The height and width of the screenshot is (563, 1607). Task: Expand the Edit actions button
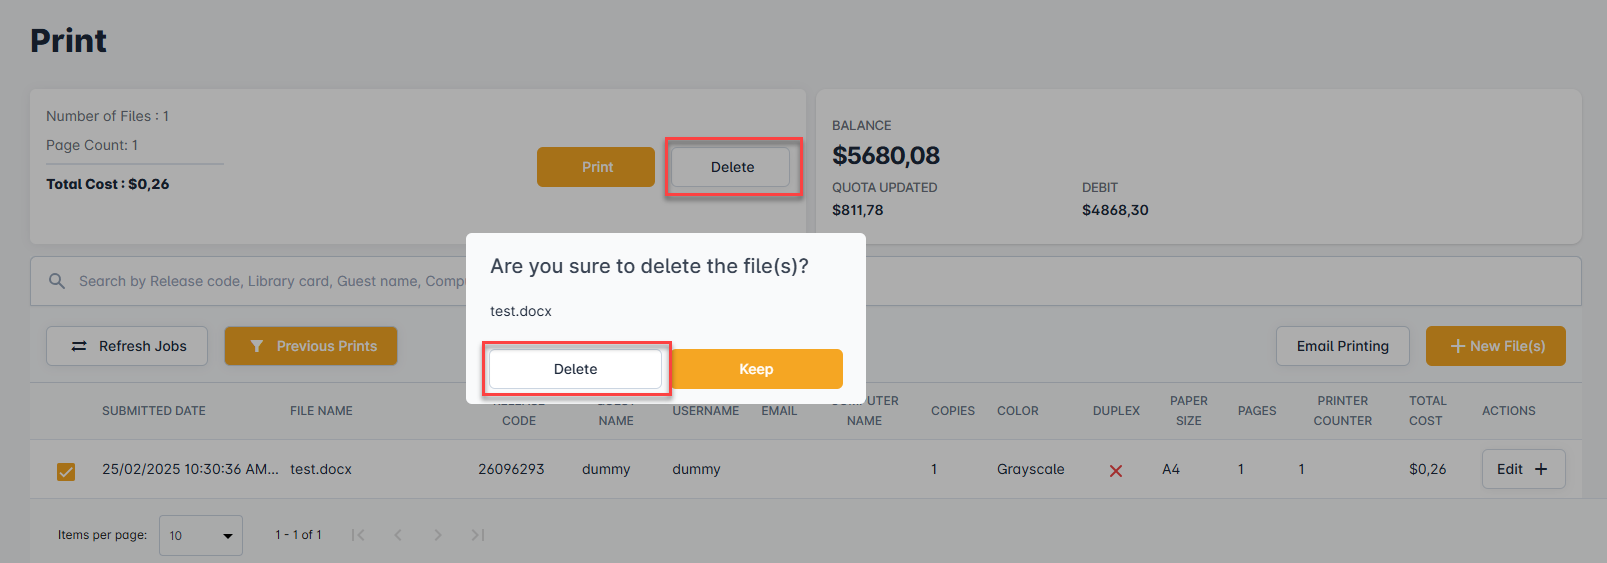coord(1523,469)
